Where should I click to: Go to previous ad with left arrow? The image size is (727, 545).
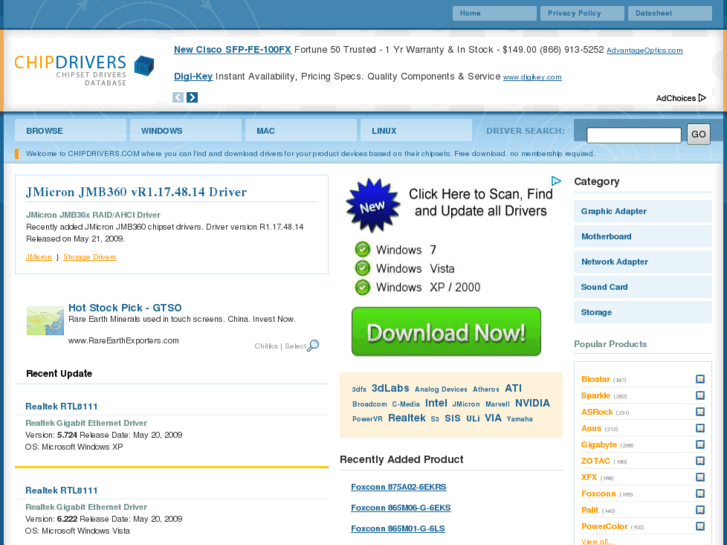(178, 97)
